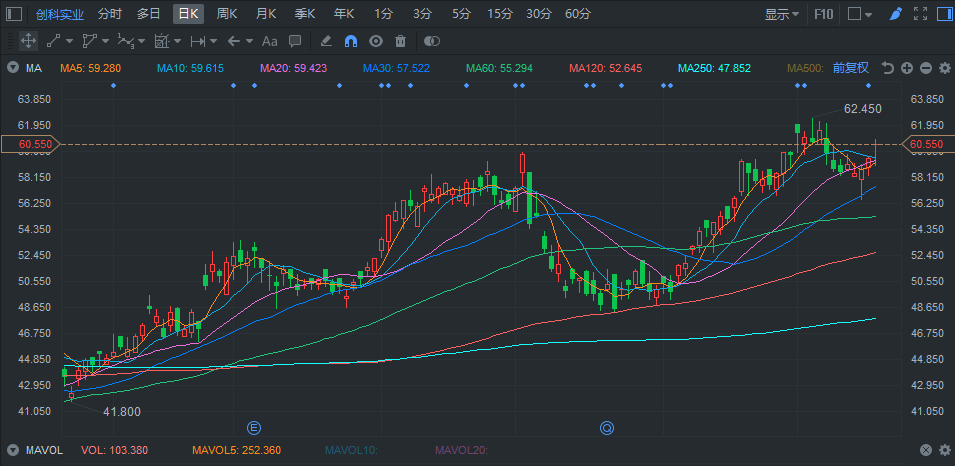
Task: Switch to 分时 intraday tab
Action: pyautogui.click(x=110, y=14)
